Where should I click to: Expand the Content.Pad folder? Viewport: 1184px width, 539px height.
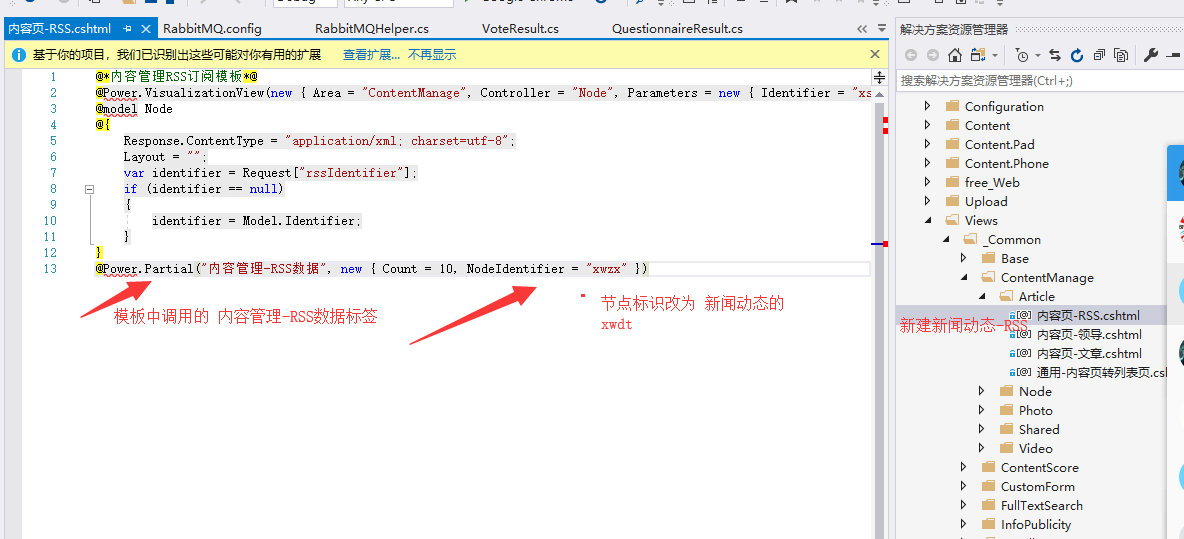928,144
